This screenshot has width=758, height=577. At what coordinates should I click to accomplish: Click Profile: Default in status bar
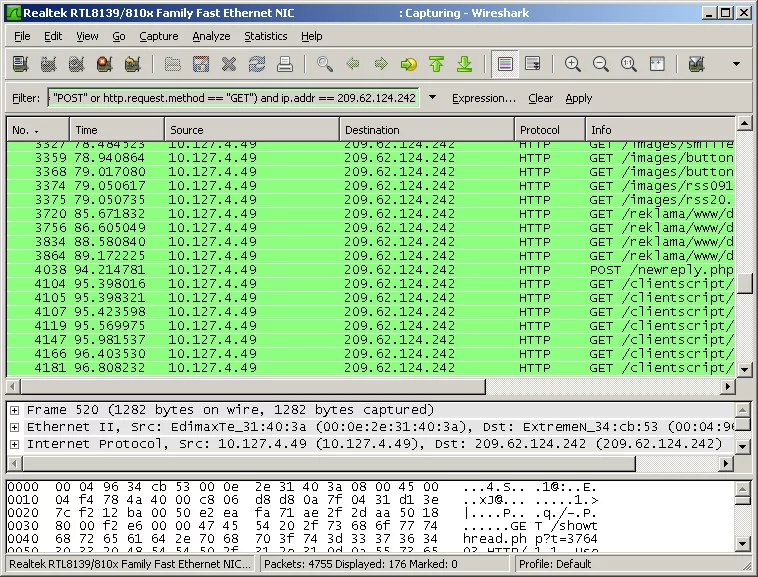555,564
